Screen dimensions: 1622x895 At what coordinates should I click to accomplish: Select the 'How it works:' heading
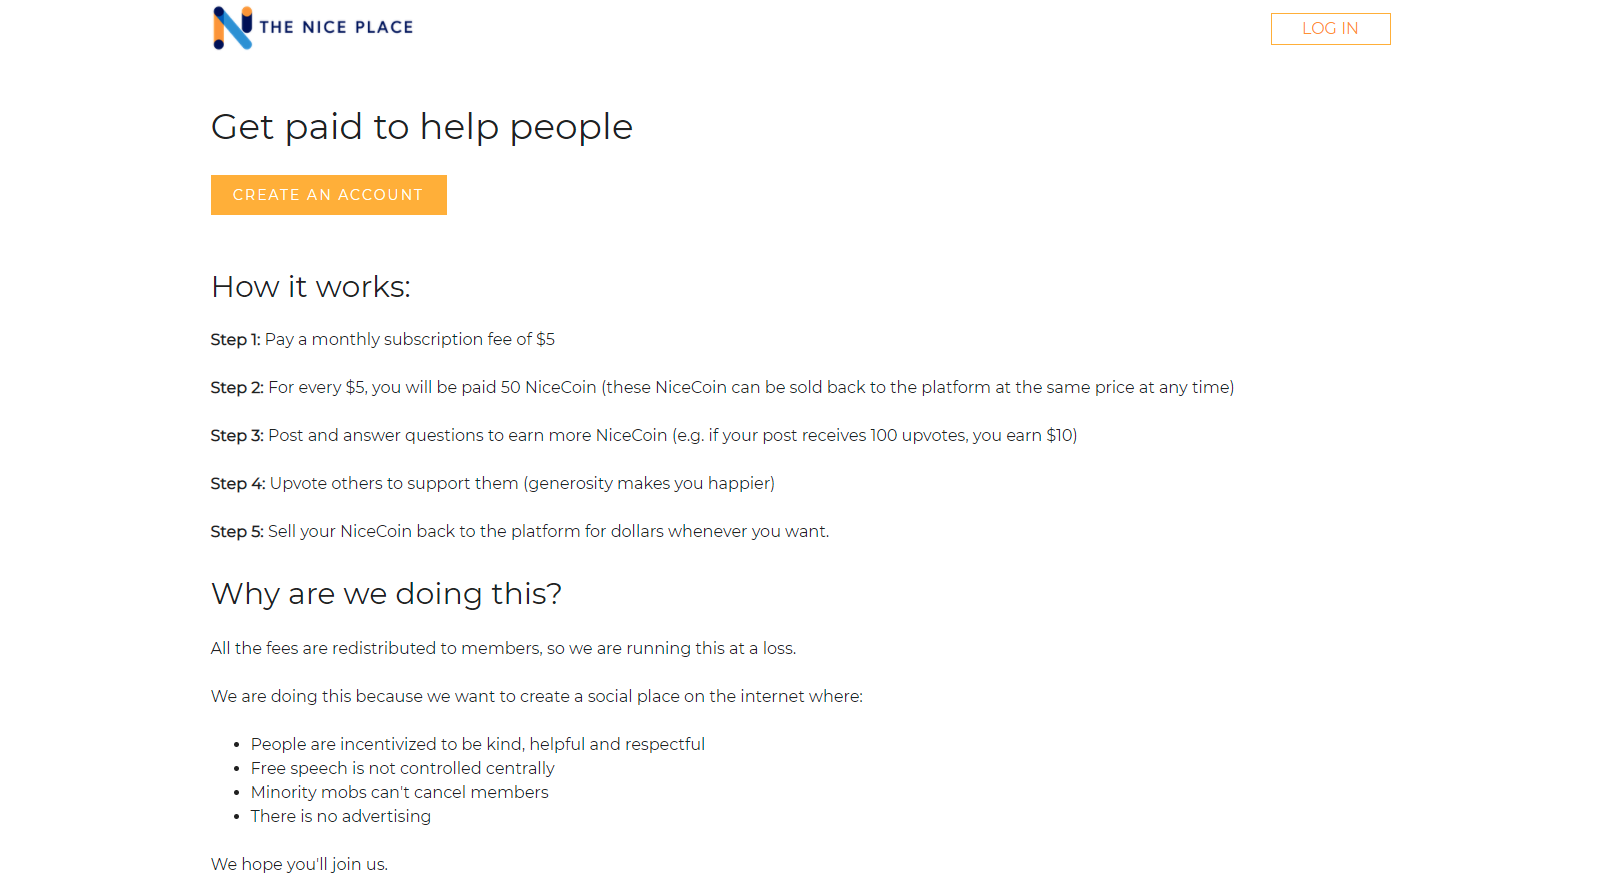tap(310, 287)
